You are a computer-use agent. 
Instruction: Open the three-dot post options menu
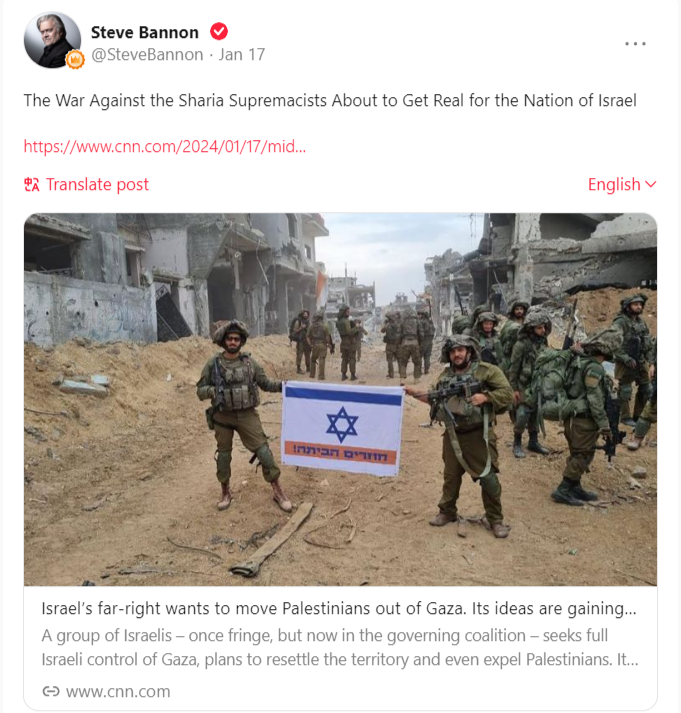[x=635, y=44]
